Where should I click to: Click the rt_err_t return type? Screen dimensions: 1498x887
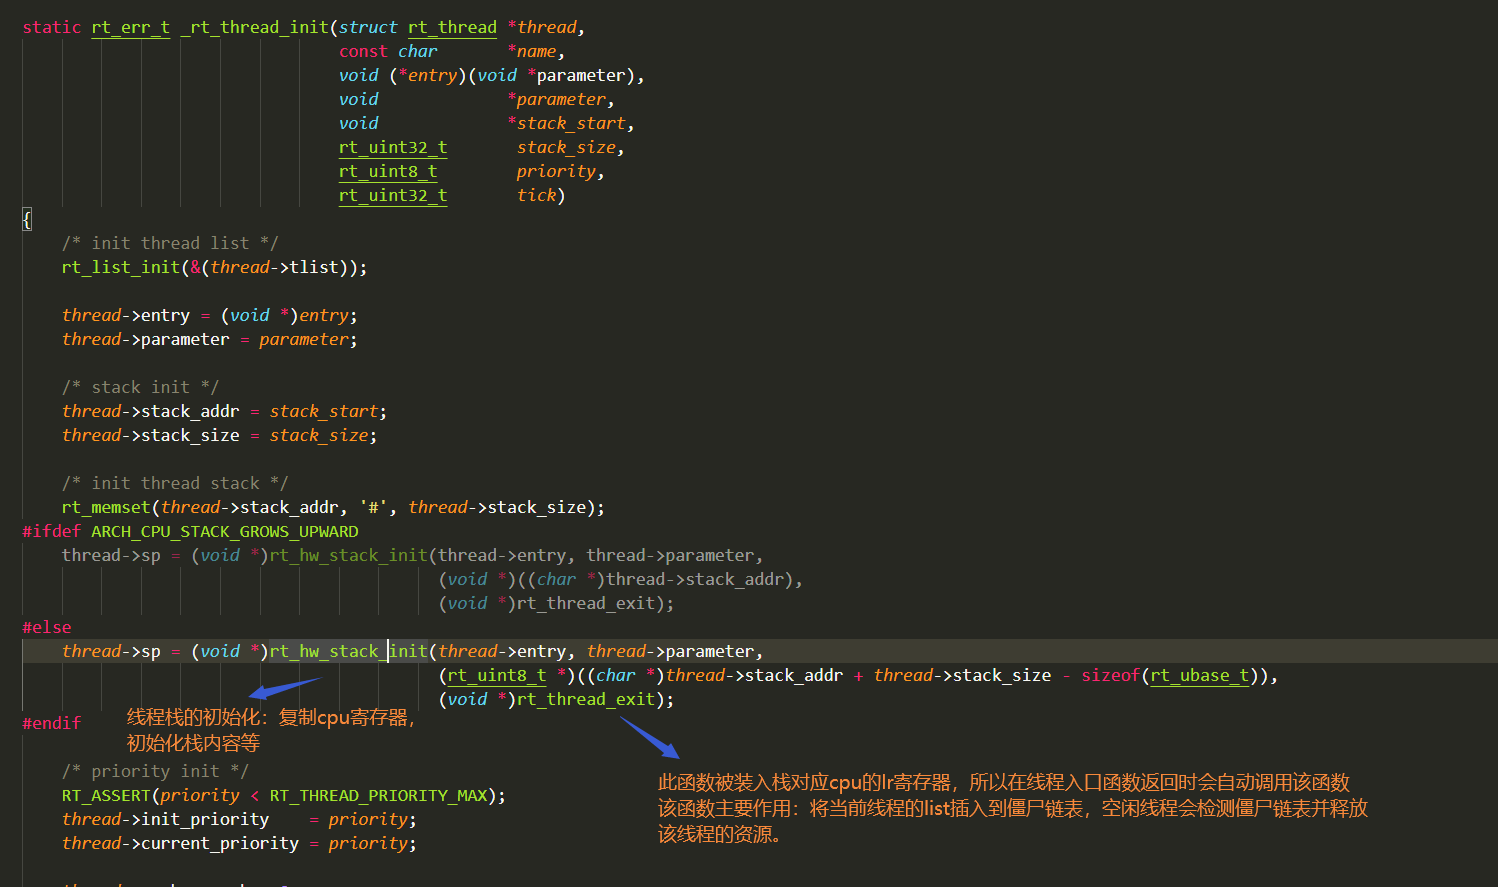130,27
